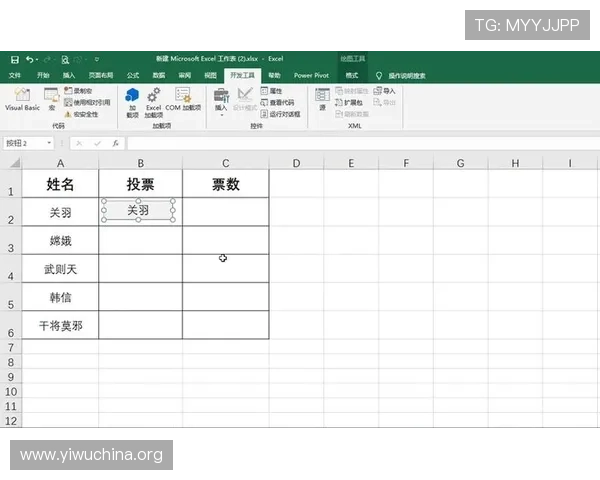
Task: Toggle 使用相对引用
Action: (87, 103)
